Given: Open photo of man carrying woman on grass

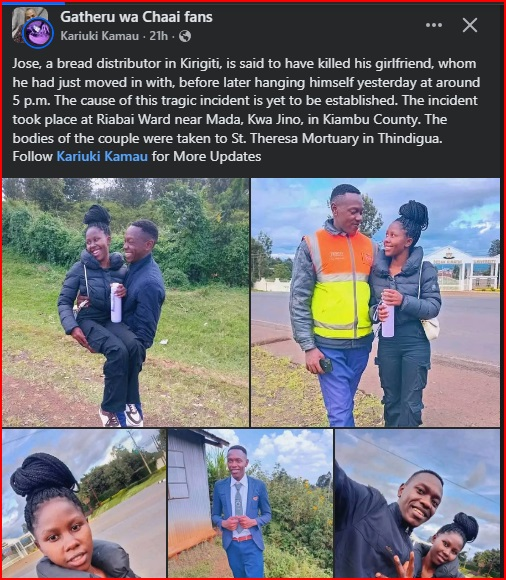Looking at the screenshot, I should (x=125, y=302).
